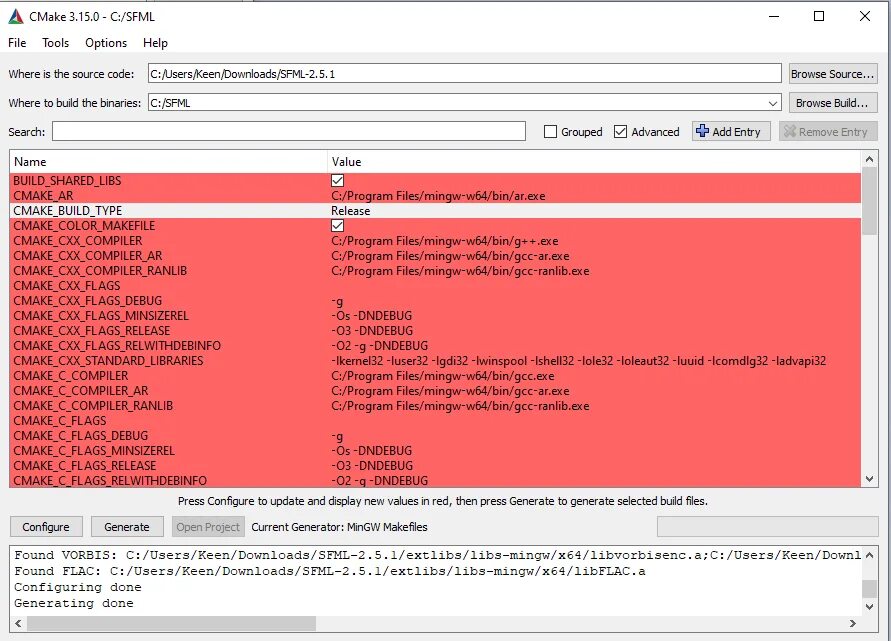
Task: Select CMAKE_C_FLAGS_RELWITHDEBINFO entry name
Action: click(x=110, y=481)
